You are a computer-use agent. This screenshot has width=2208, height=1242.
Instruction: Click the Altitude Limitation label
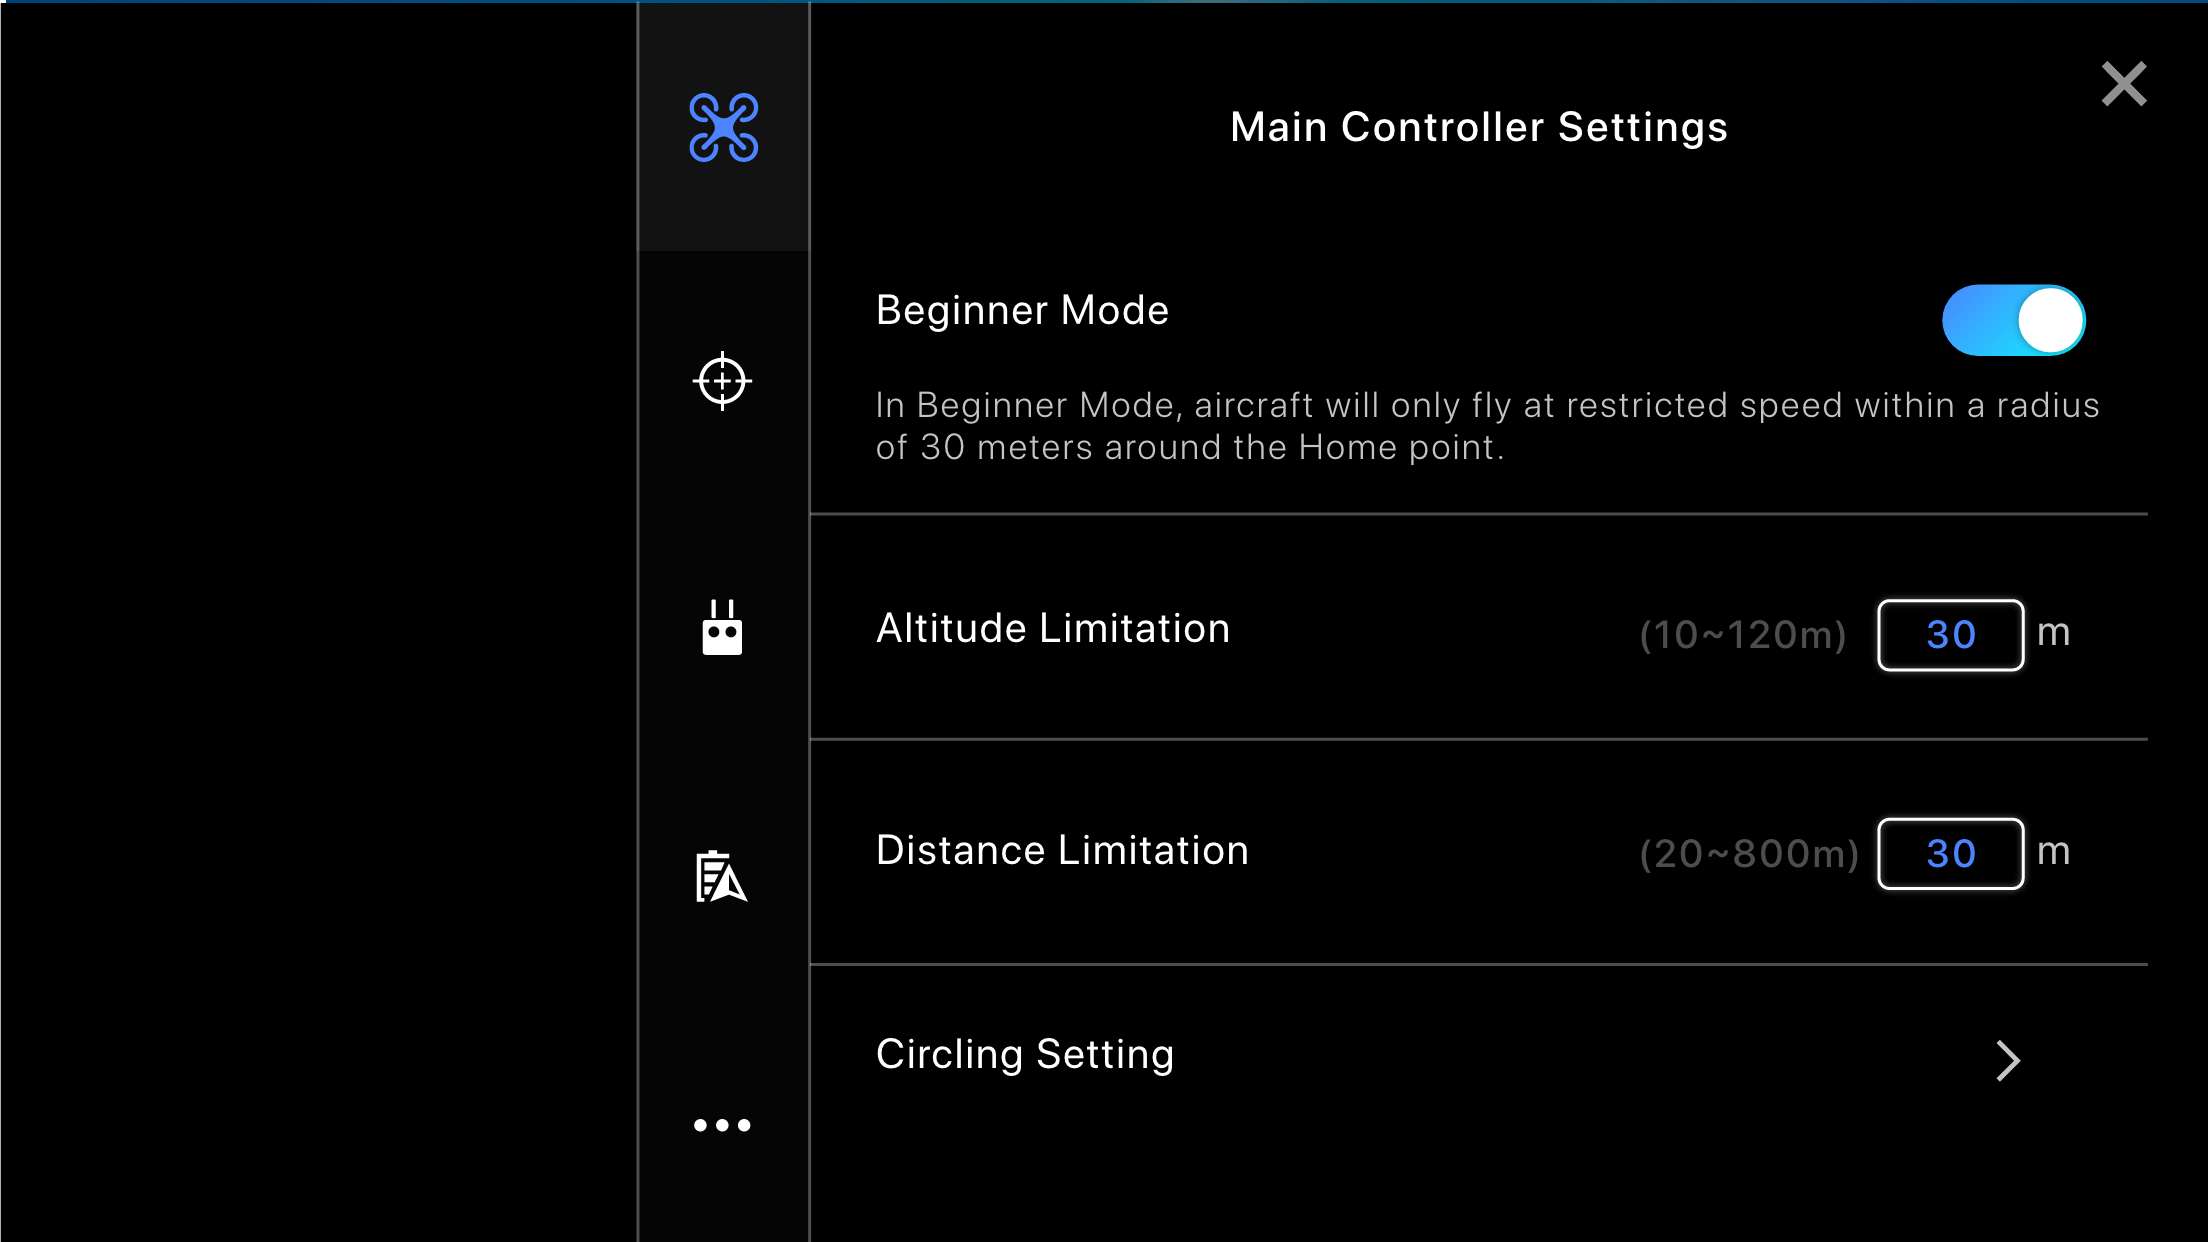coord(1053,629)
